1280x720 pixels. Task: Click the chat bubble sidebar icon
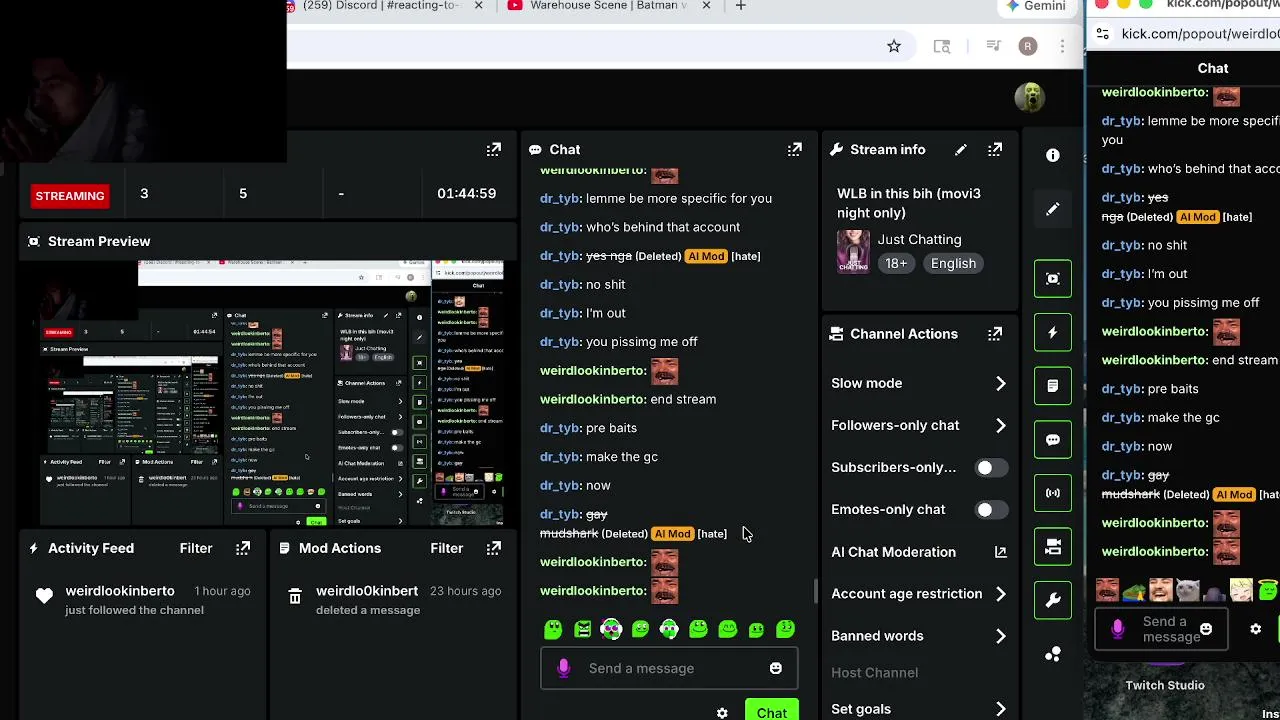(x=1053, y=439)
